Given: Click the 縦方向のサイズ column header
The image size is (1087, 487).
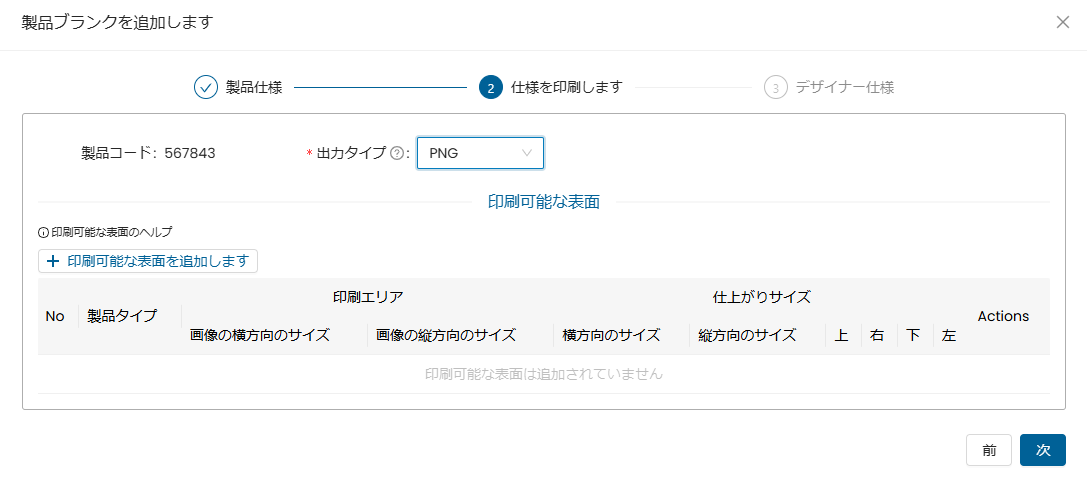Looking at the screenshot, I should 747,335.
